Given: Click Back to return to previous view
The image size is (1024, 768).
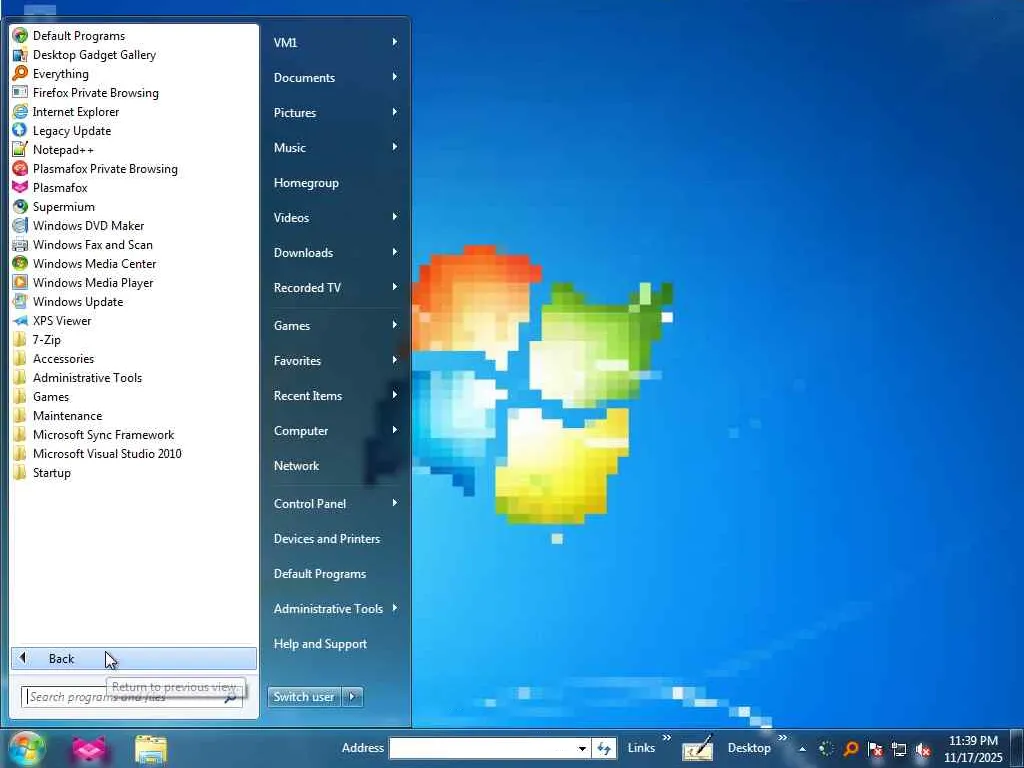Looking at the screenshot, I should pyautogui.click(x=134, y=658).
